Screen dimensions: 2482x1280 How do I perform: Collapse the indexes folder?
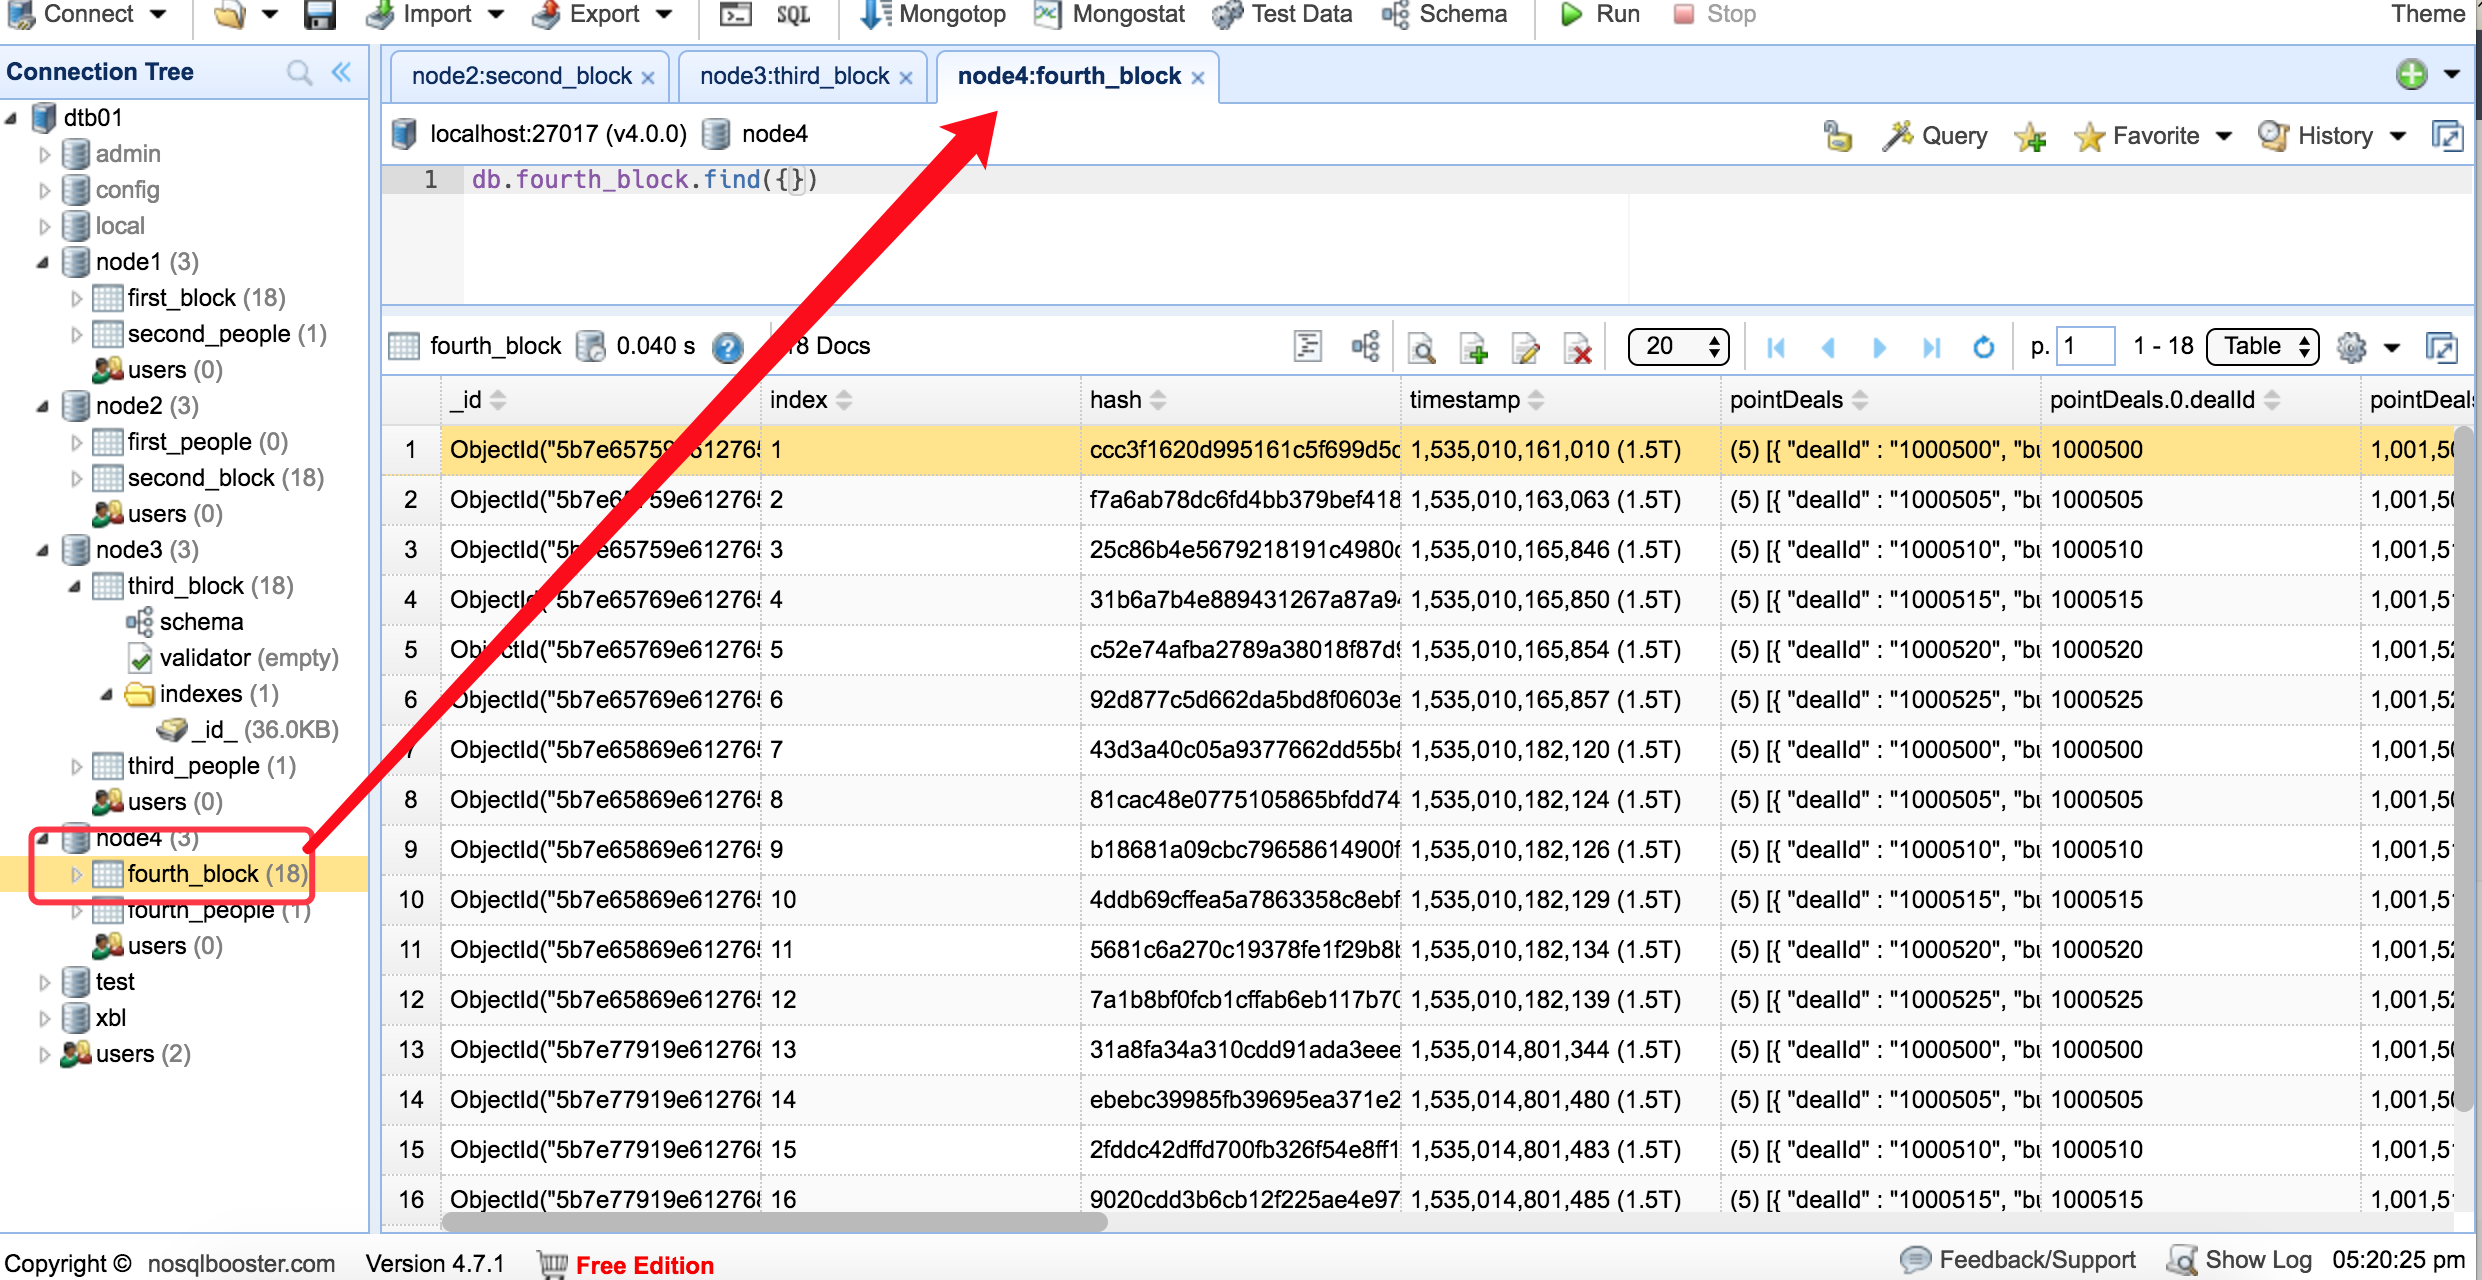point(106,694)
